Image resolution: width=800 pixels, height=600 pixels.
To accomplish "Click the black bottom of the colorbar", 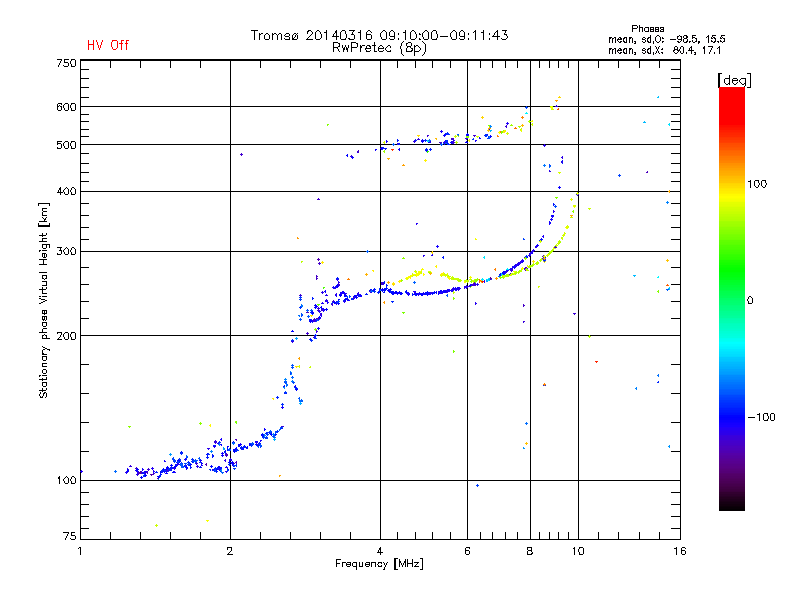I will coord(732,503).
